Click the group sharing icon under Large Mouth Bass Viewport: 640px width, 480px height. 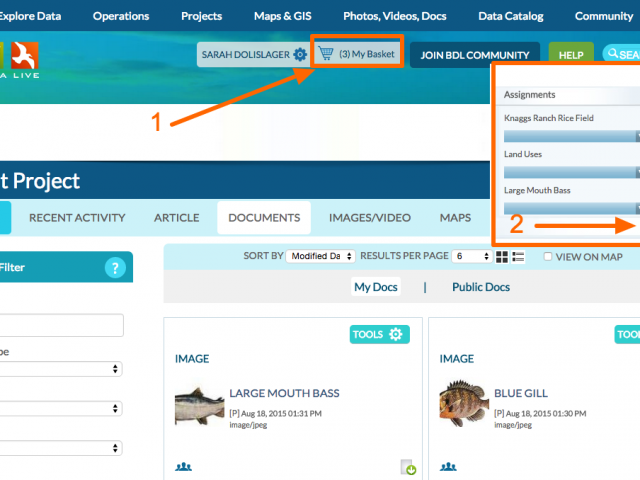point(183,466)
